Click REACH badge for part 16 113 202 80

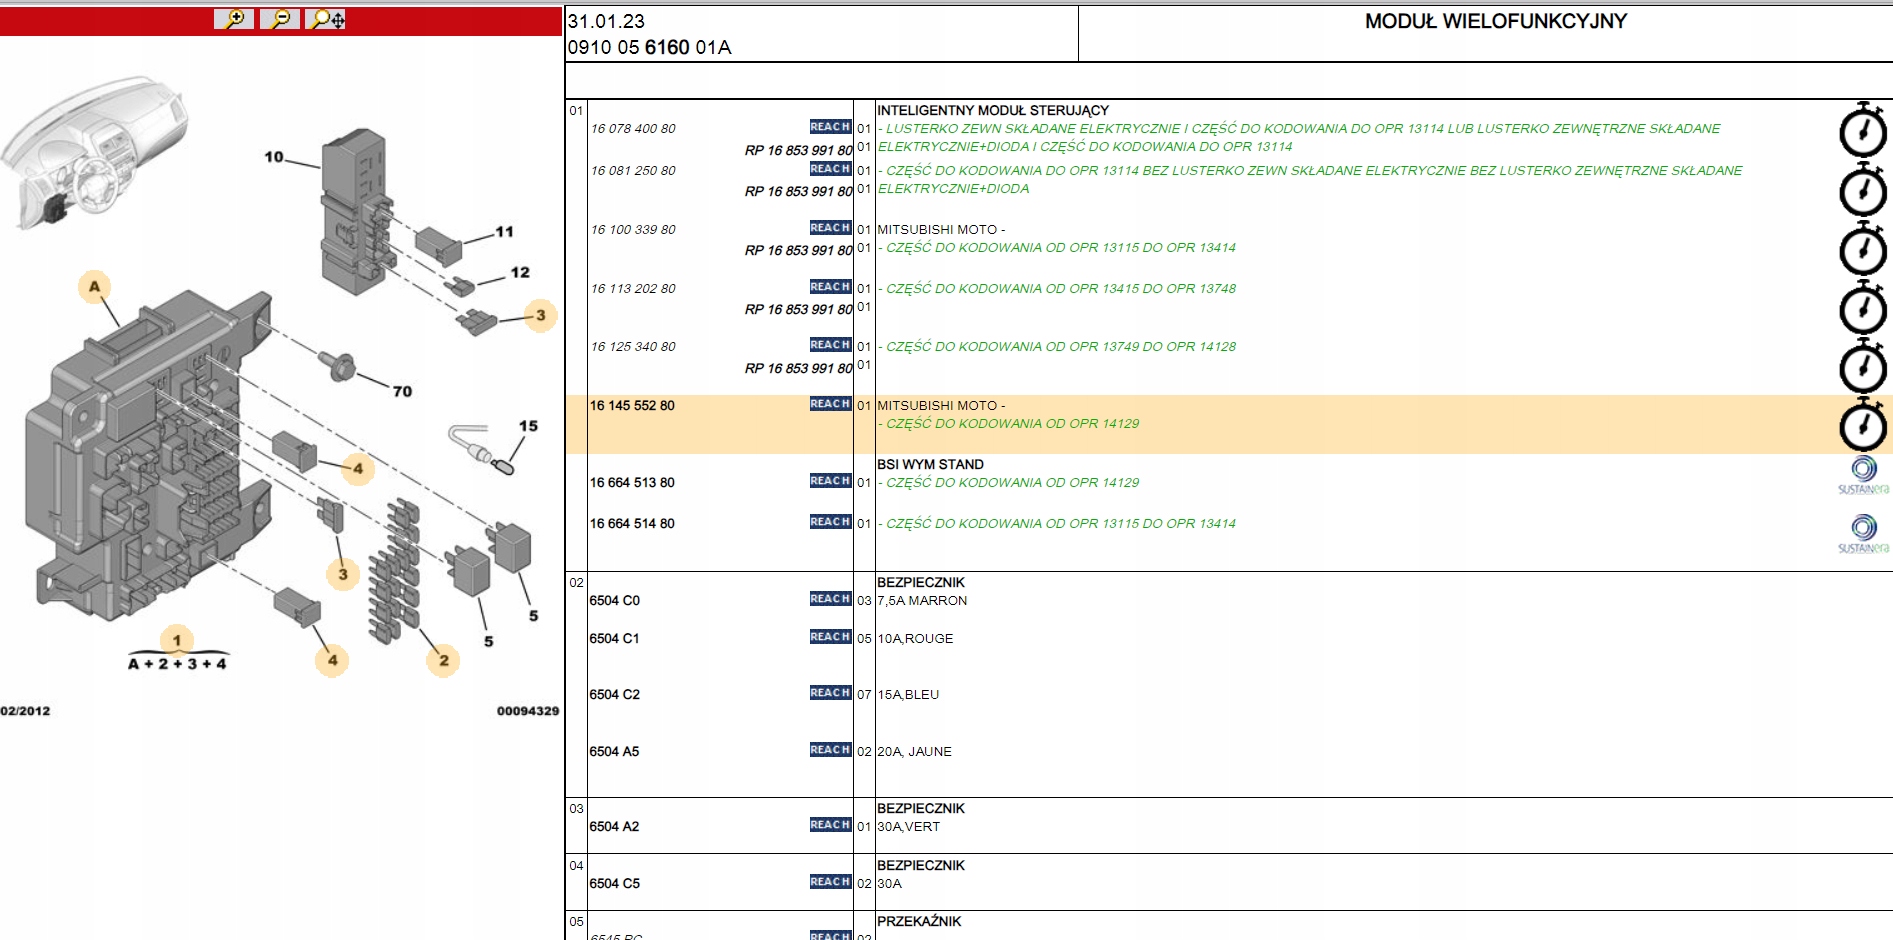tap(830, 287)
